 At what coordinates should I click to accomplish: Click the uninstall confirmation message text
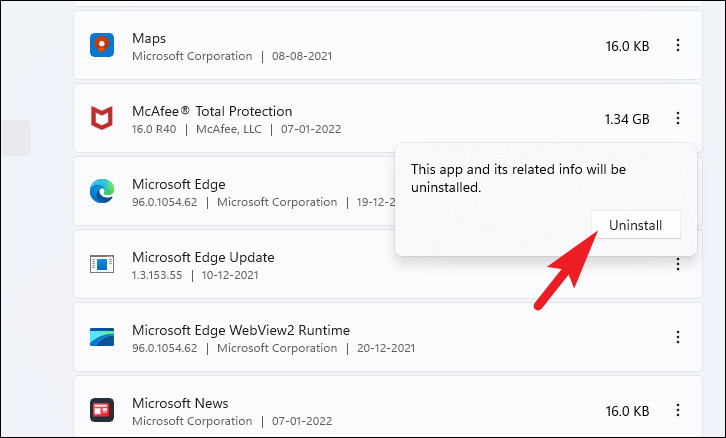(x=518, y=178)
